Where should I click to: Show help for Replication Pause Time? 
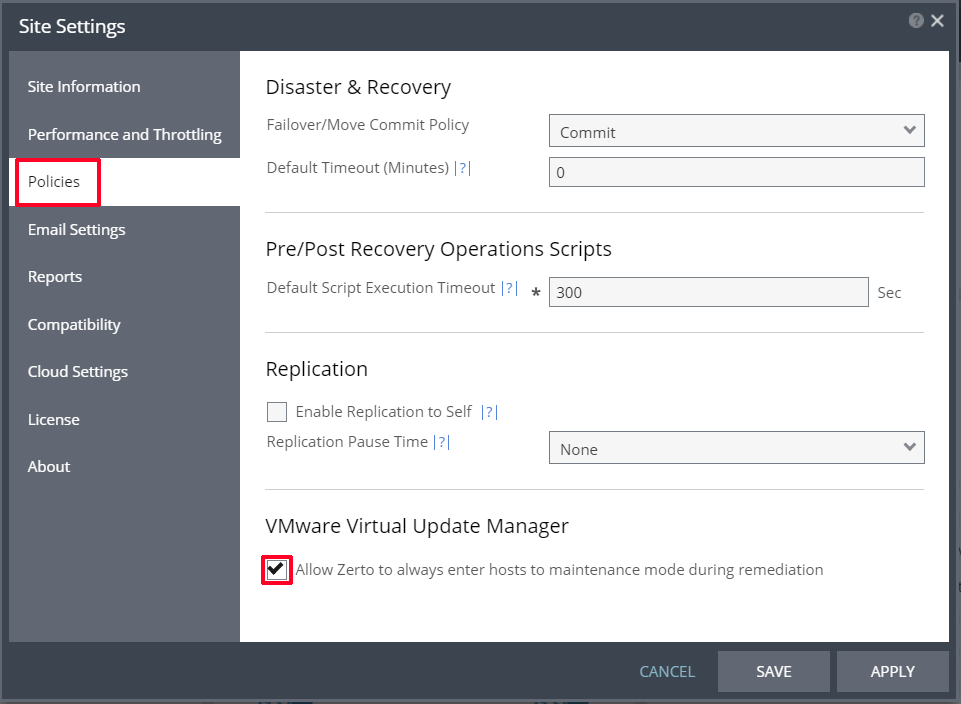(x=441, y=442)
